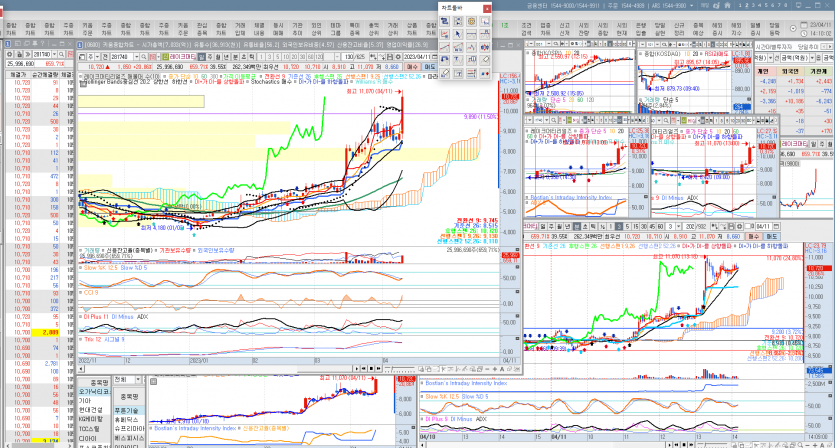Screen dimensions: 835x448
Task: Click the 매수 buy button in main chart
Action: [413, 66]
